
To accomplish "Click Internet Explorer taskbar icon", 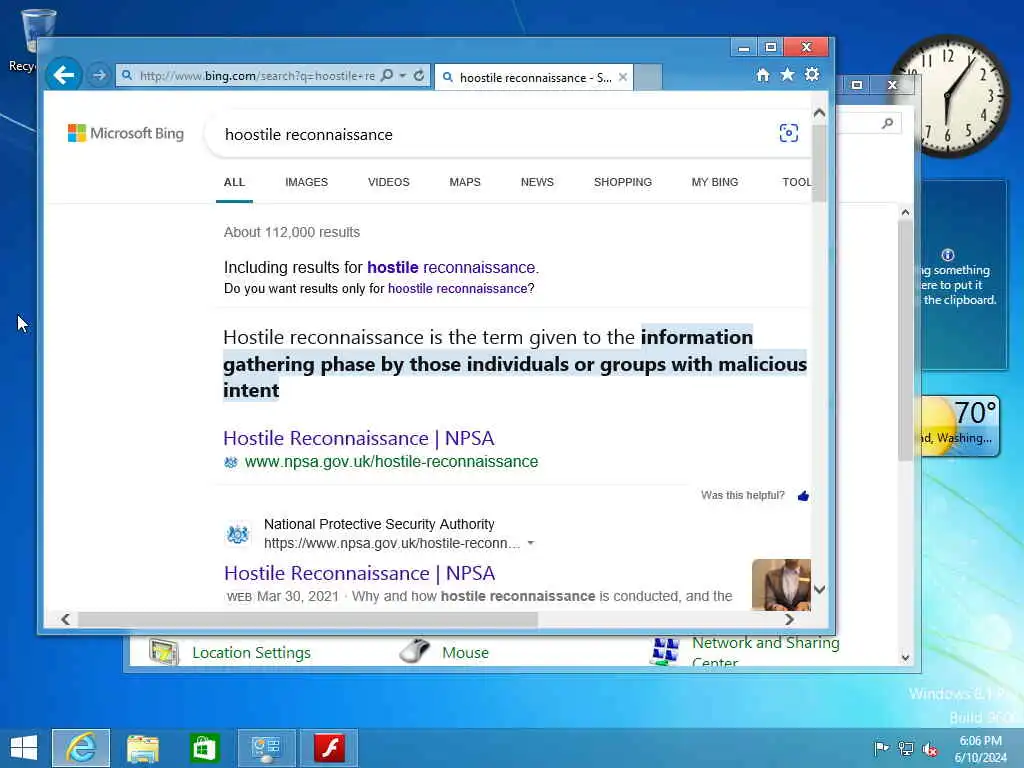I will pyautogui.click(x=81, y=748).
